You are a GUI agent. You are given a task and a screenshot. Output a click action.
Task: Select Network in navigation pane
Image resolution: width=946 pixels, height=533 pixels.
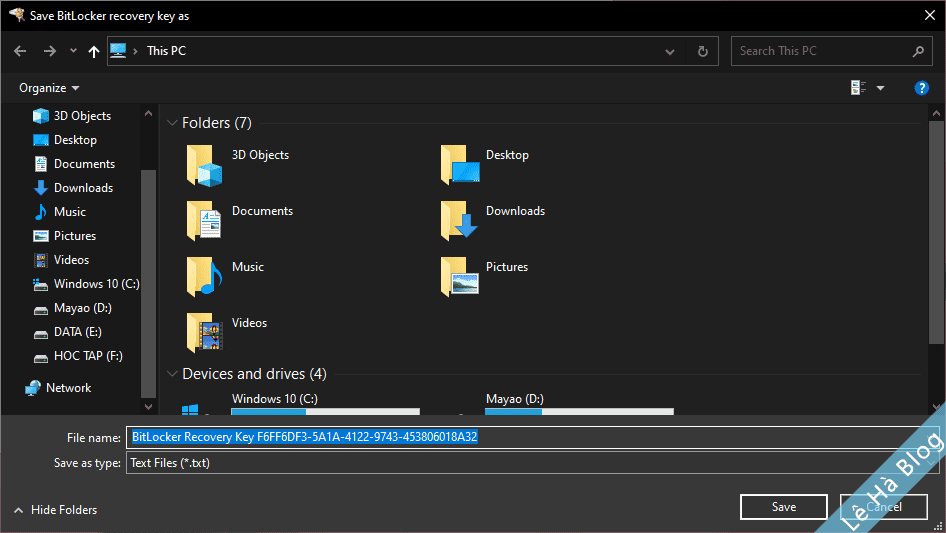[58, 388]
